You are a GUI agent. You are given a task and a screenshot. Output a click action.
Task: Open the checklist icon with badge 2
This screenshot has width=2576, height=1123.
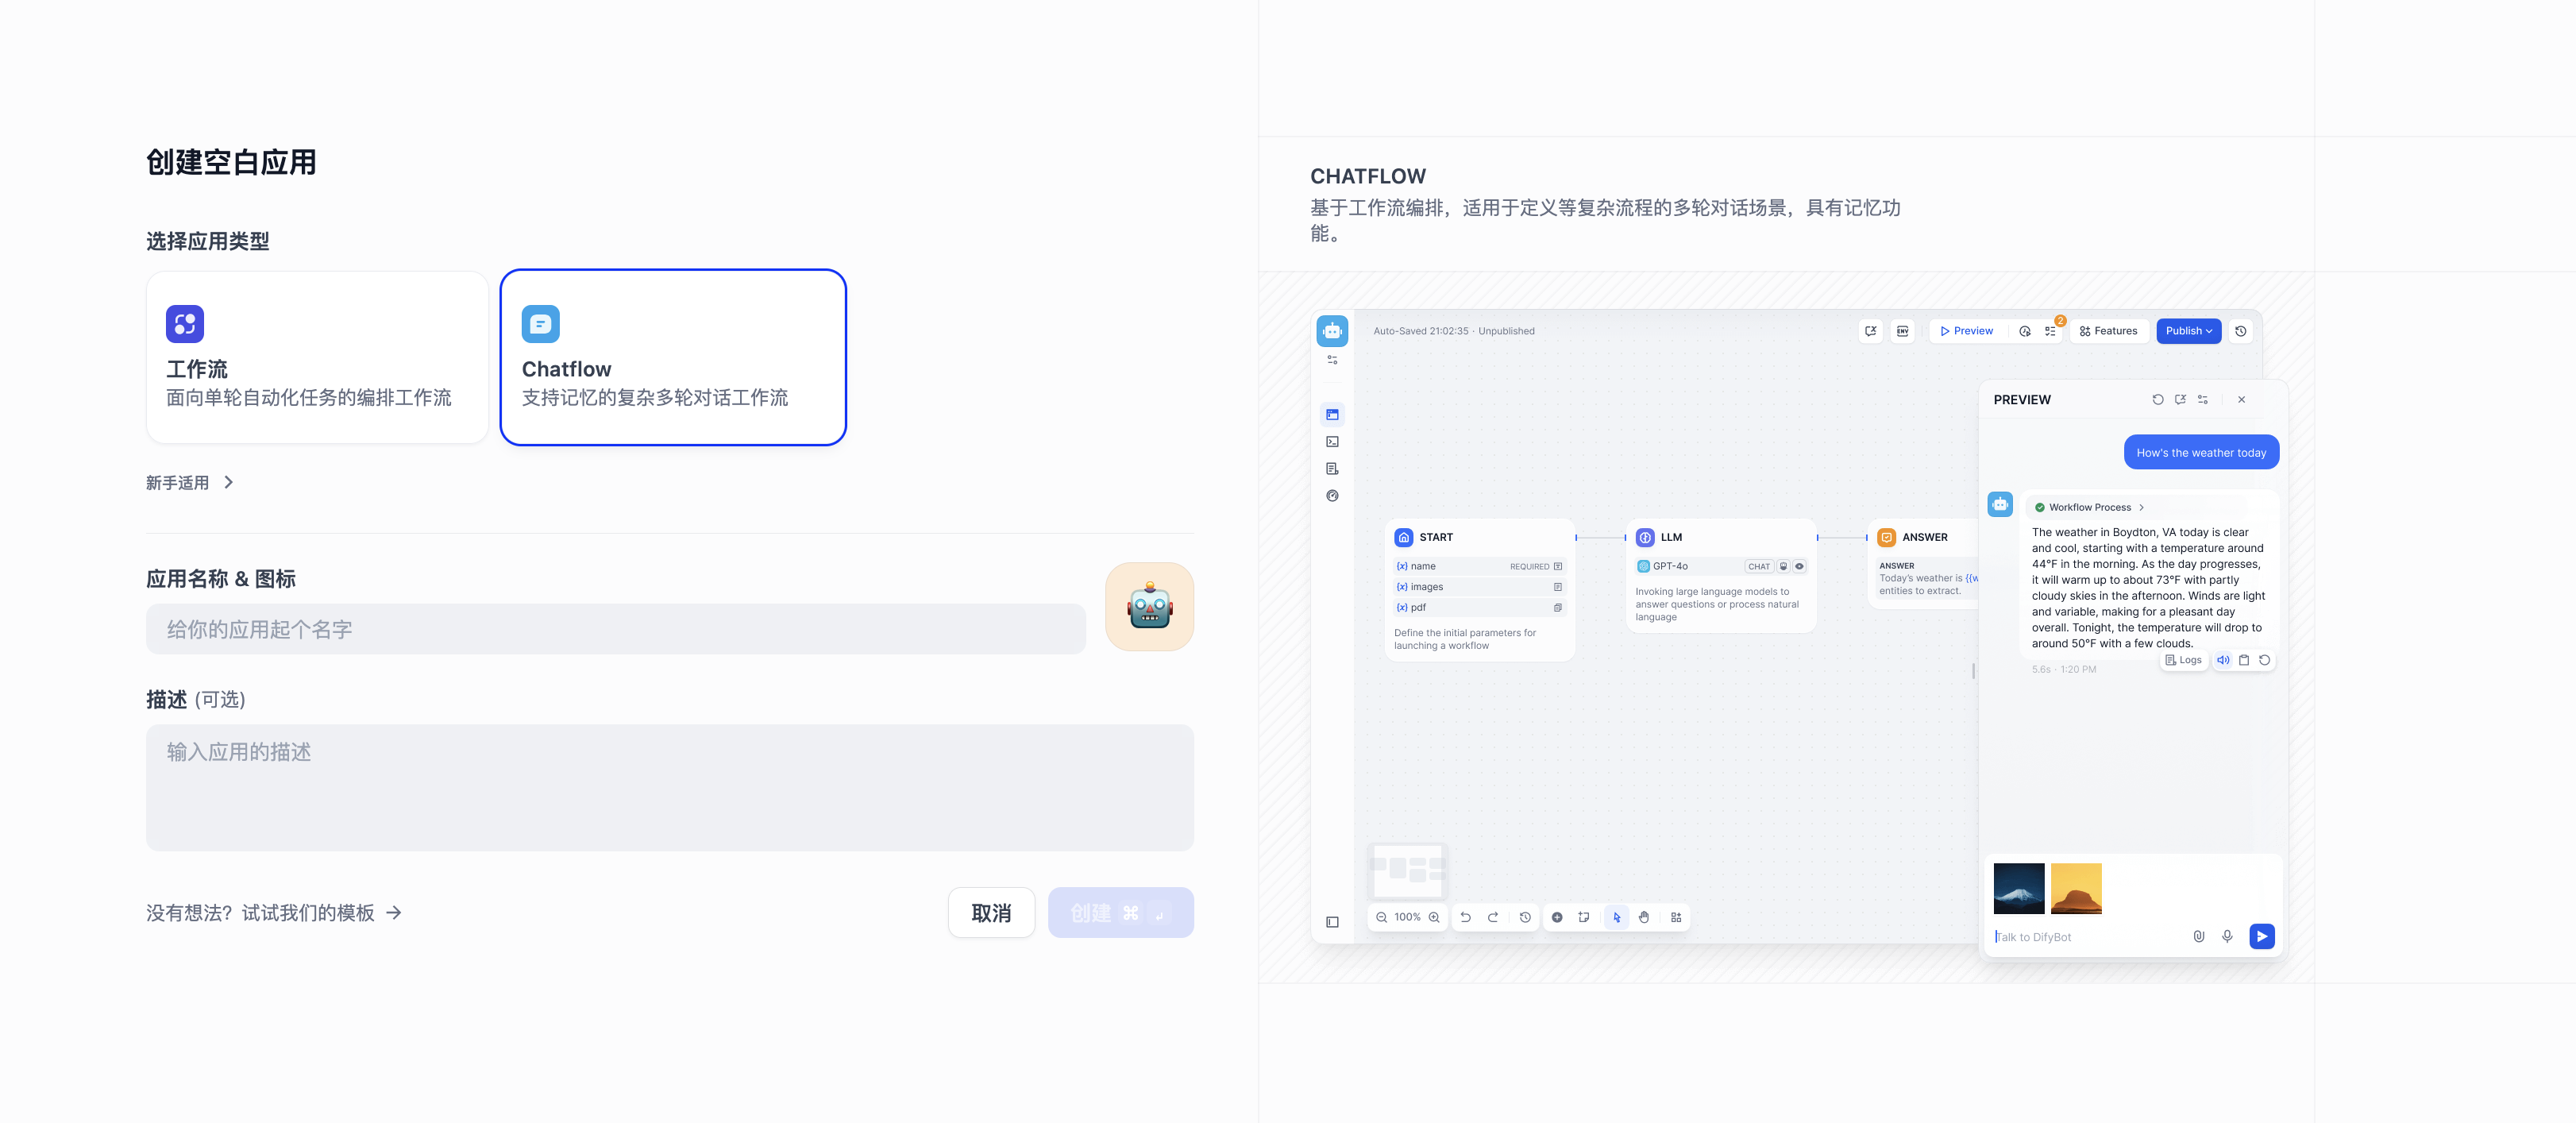tap(2050, 331)
